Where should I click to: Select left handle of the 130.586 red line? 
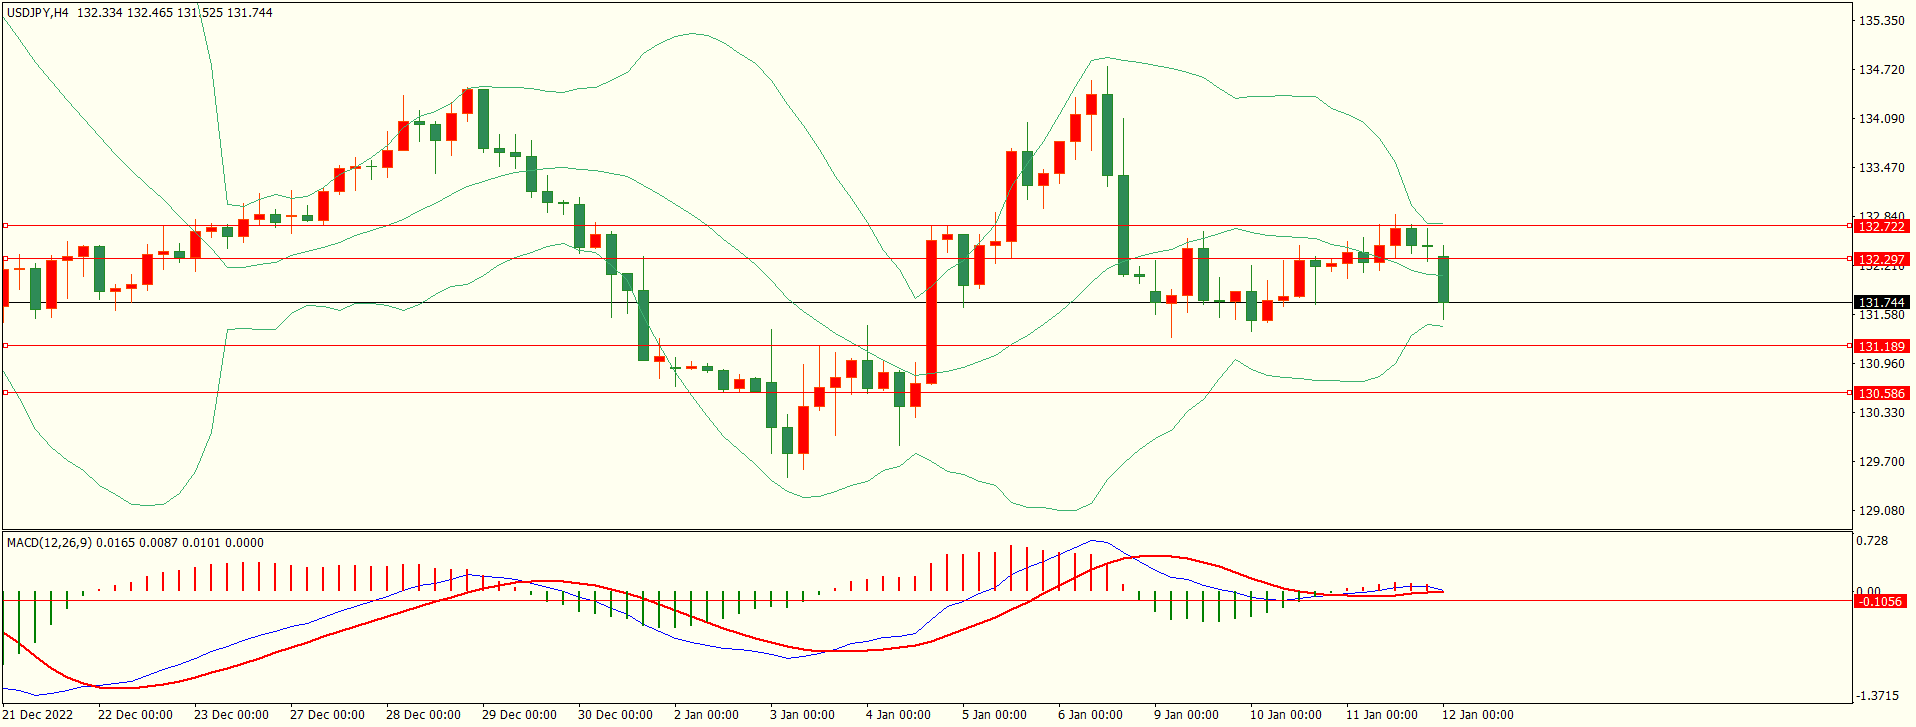pos(5,393)
